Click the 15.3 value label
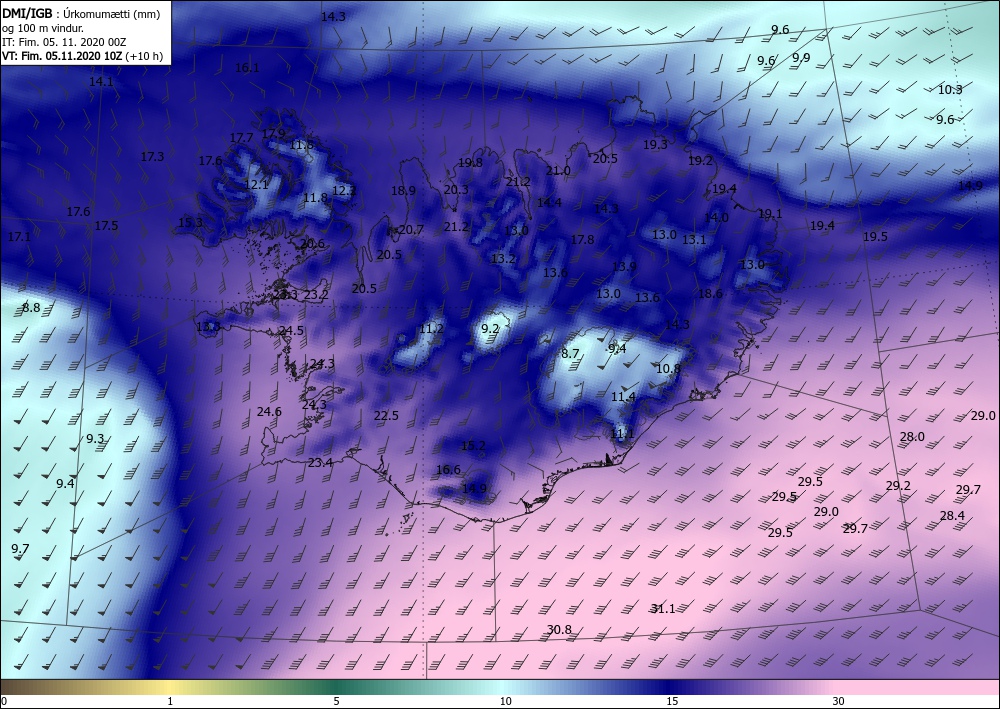Image resolution: width=1000 pixels, height=709 pixels. coord(190,223)
